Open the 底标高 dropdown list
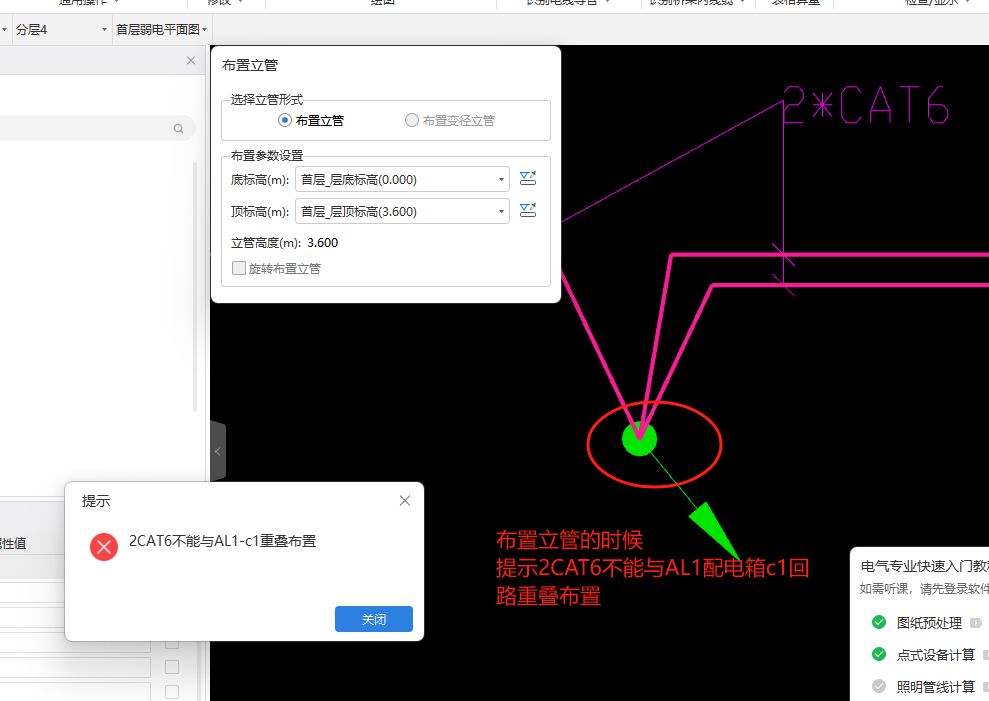Viewport: 989px width, 701px height. (500, 178)
